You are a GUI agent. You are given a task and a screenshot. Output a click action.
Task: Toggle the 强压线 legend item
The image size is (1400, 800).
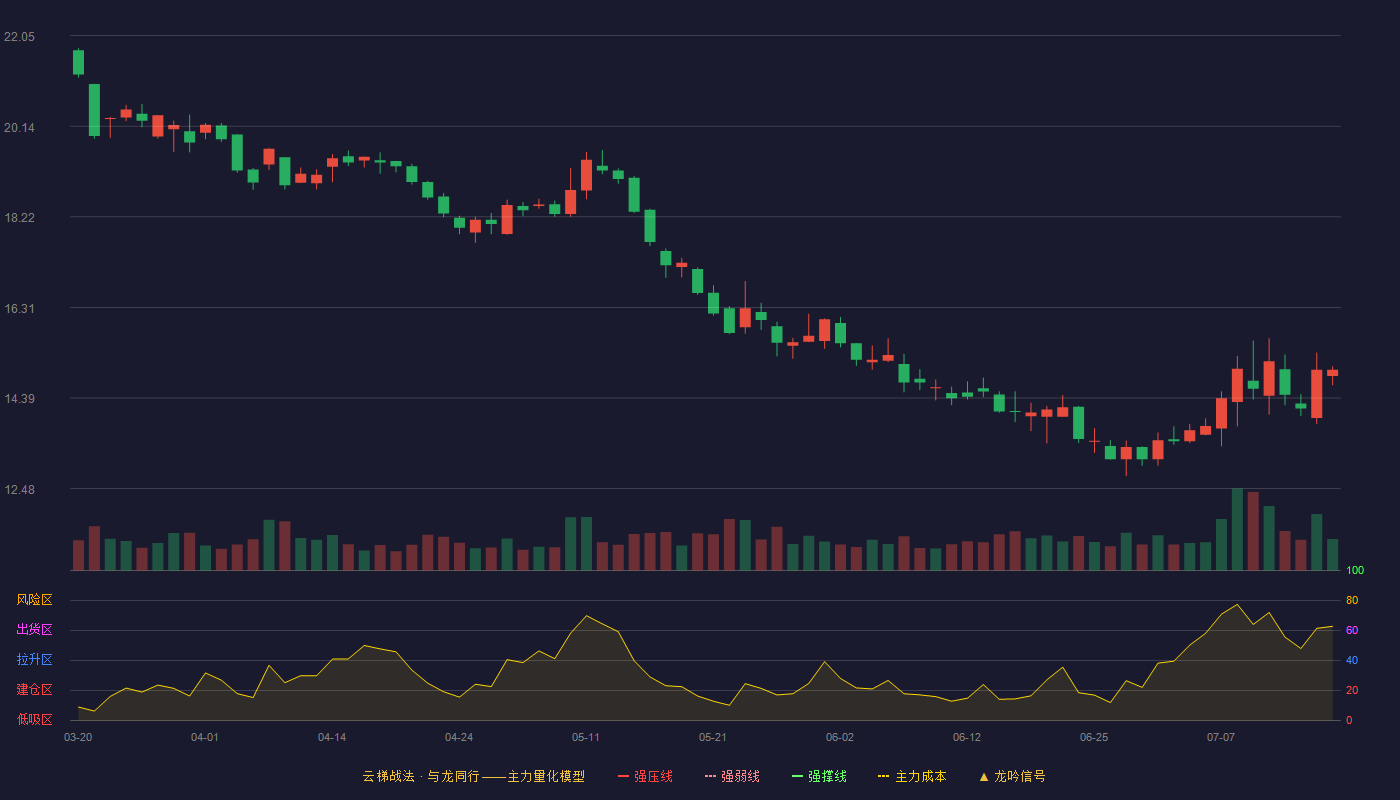click(x=645, y=776)
